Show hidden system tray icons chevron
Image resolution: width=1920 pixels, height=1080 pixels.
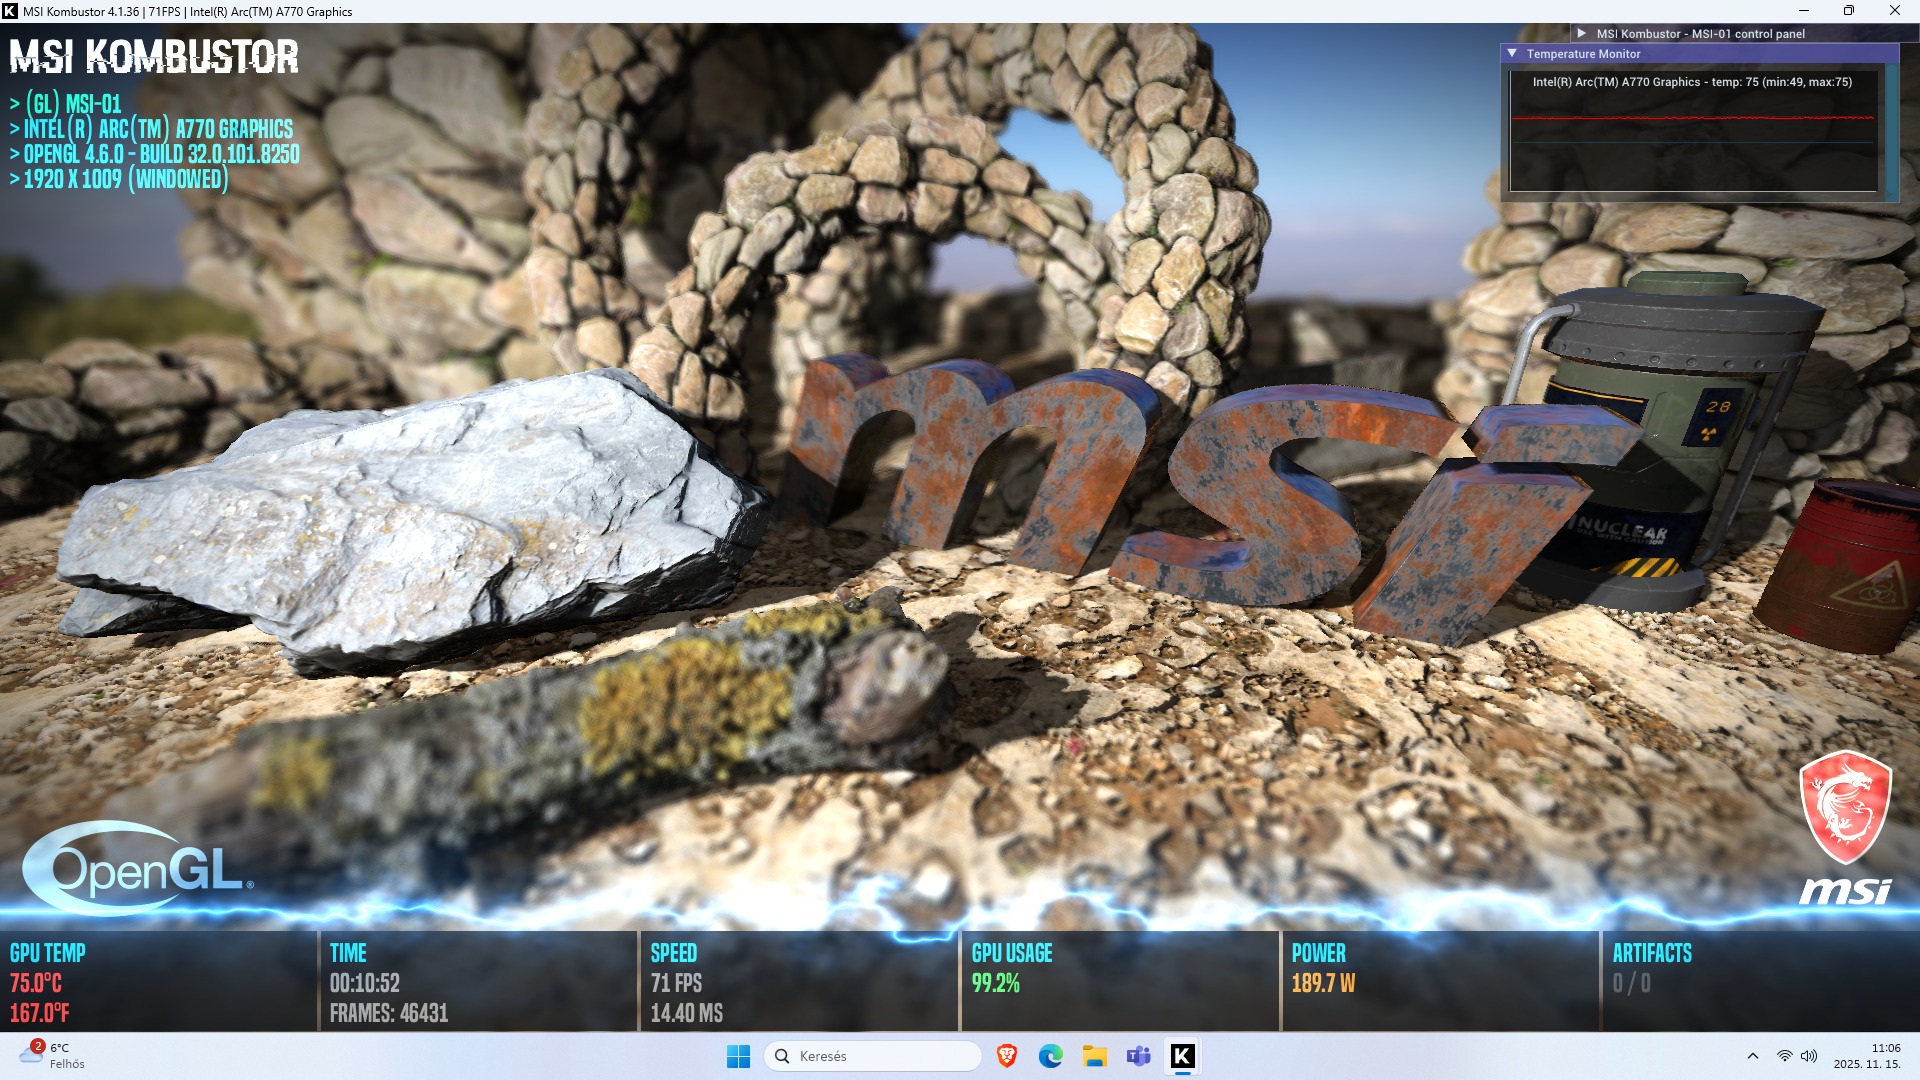pos(1752,1056)
